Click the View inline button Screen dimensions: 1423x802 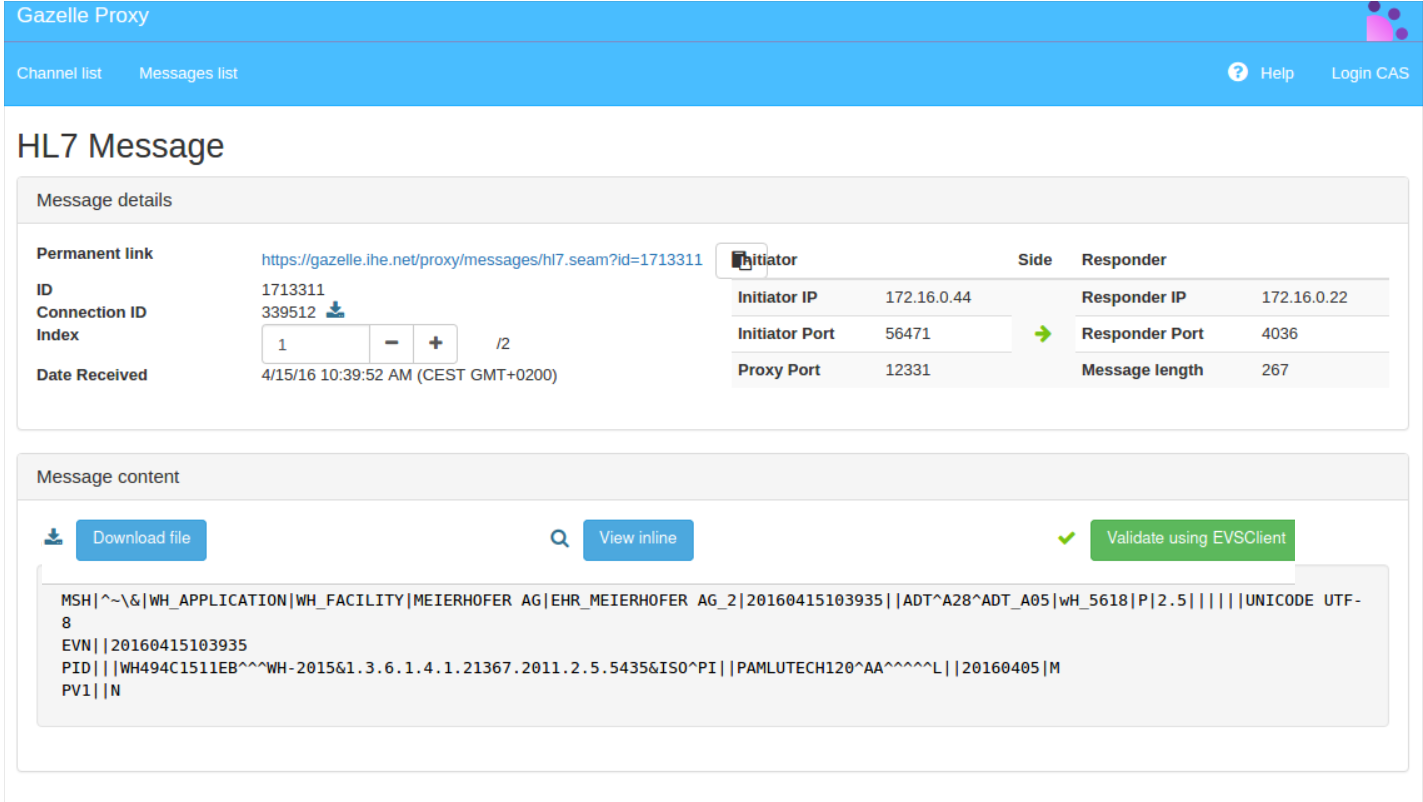638,539
